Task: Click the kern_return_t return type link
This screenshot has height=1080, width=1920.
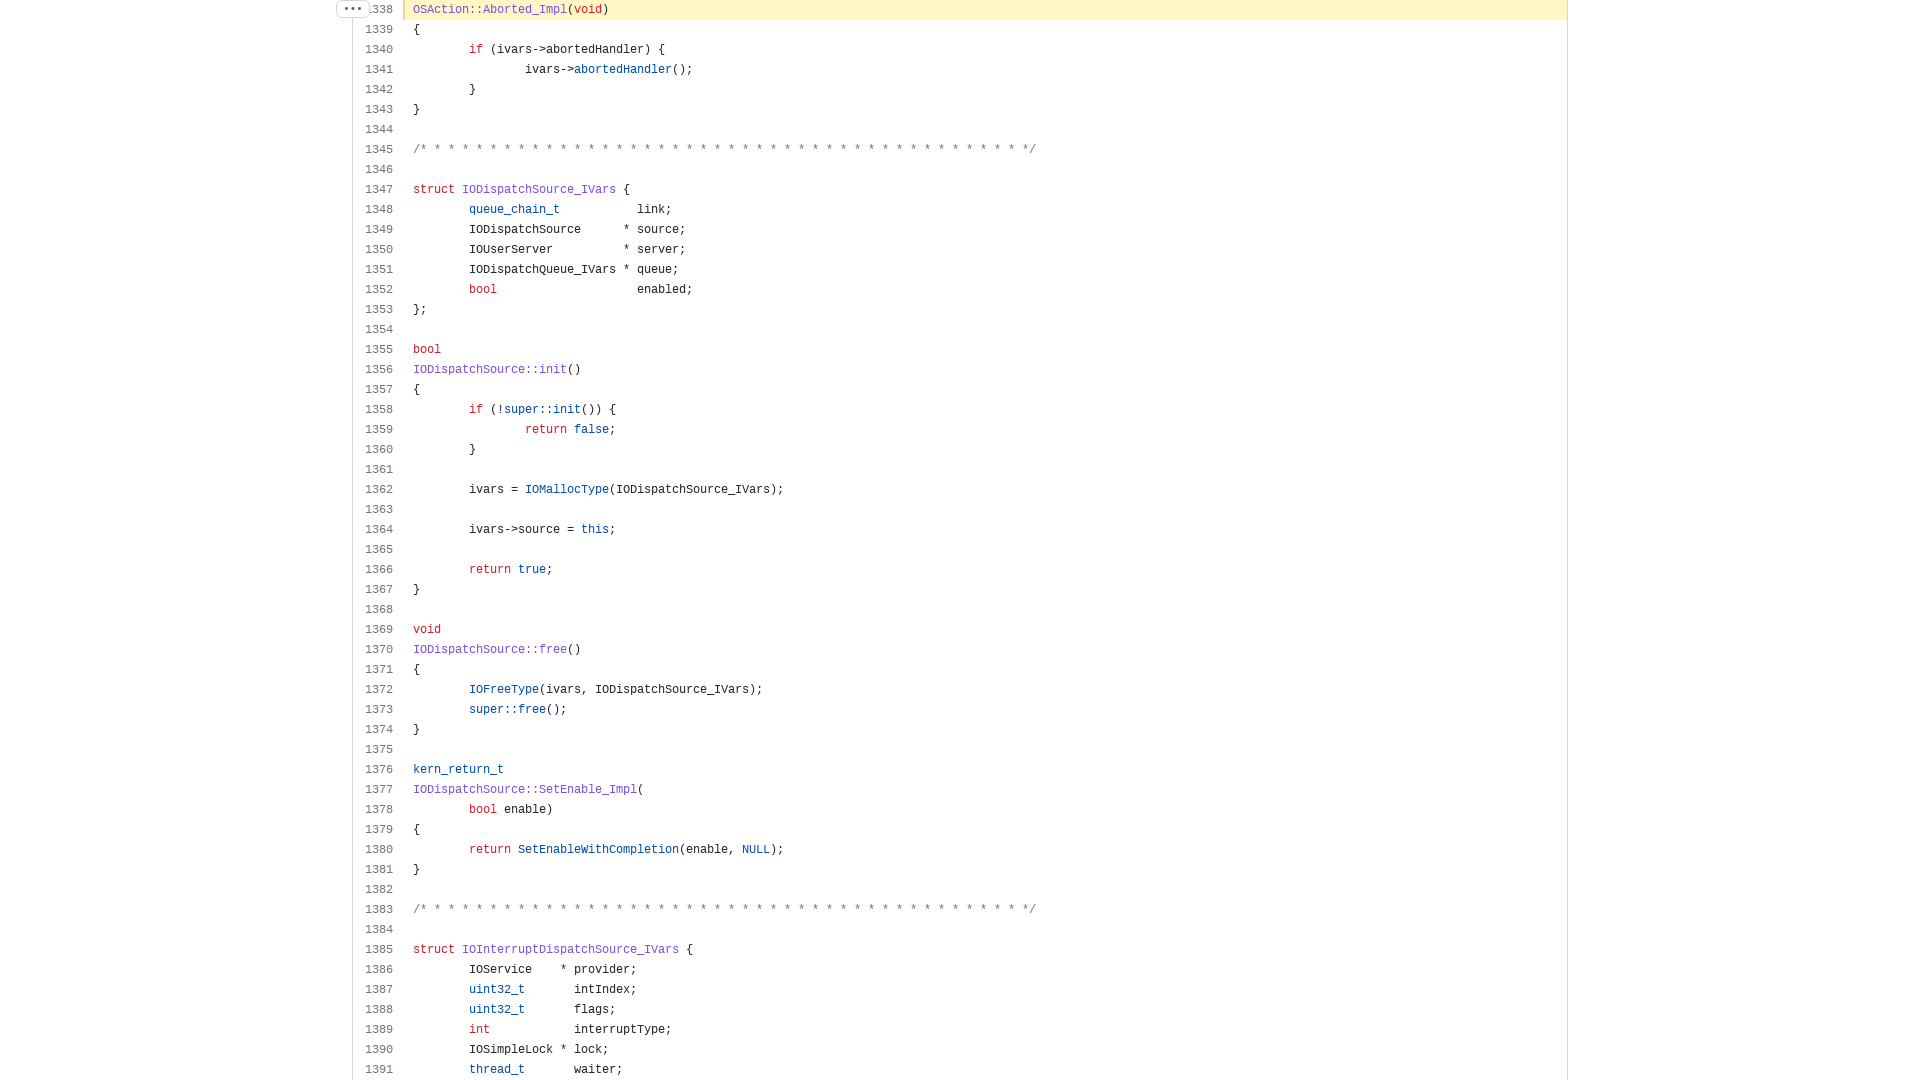Action: click(458, 769)
